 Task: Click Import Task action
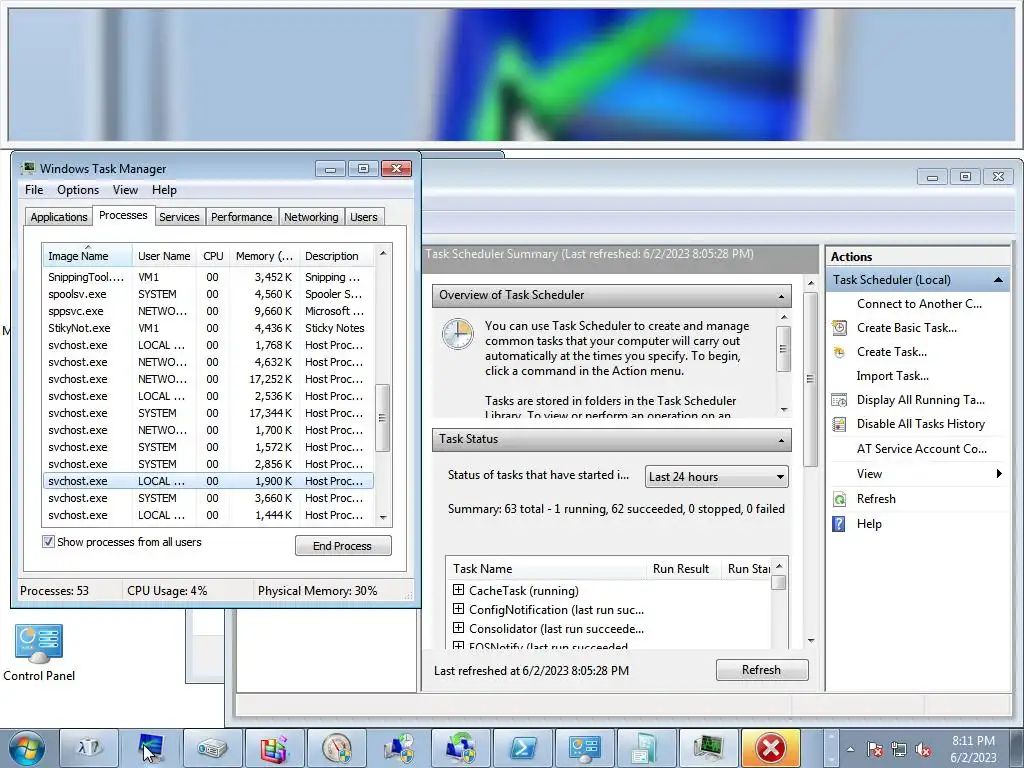[892, 376]
